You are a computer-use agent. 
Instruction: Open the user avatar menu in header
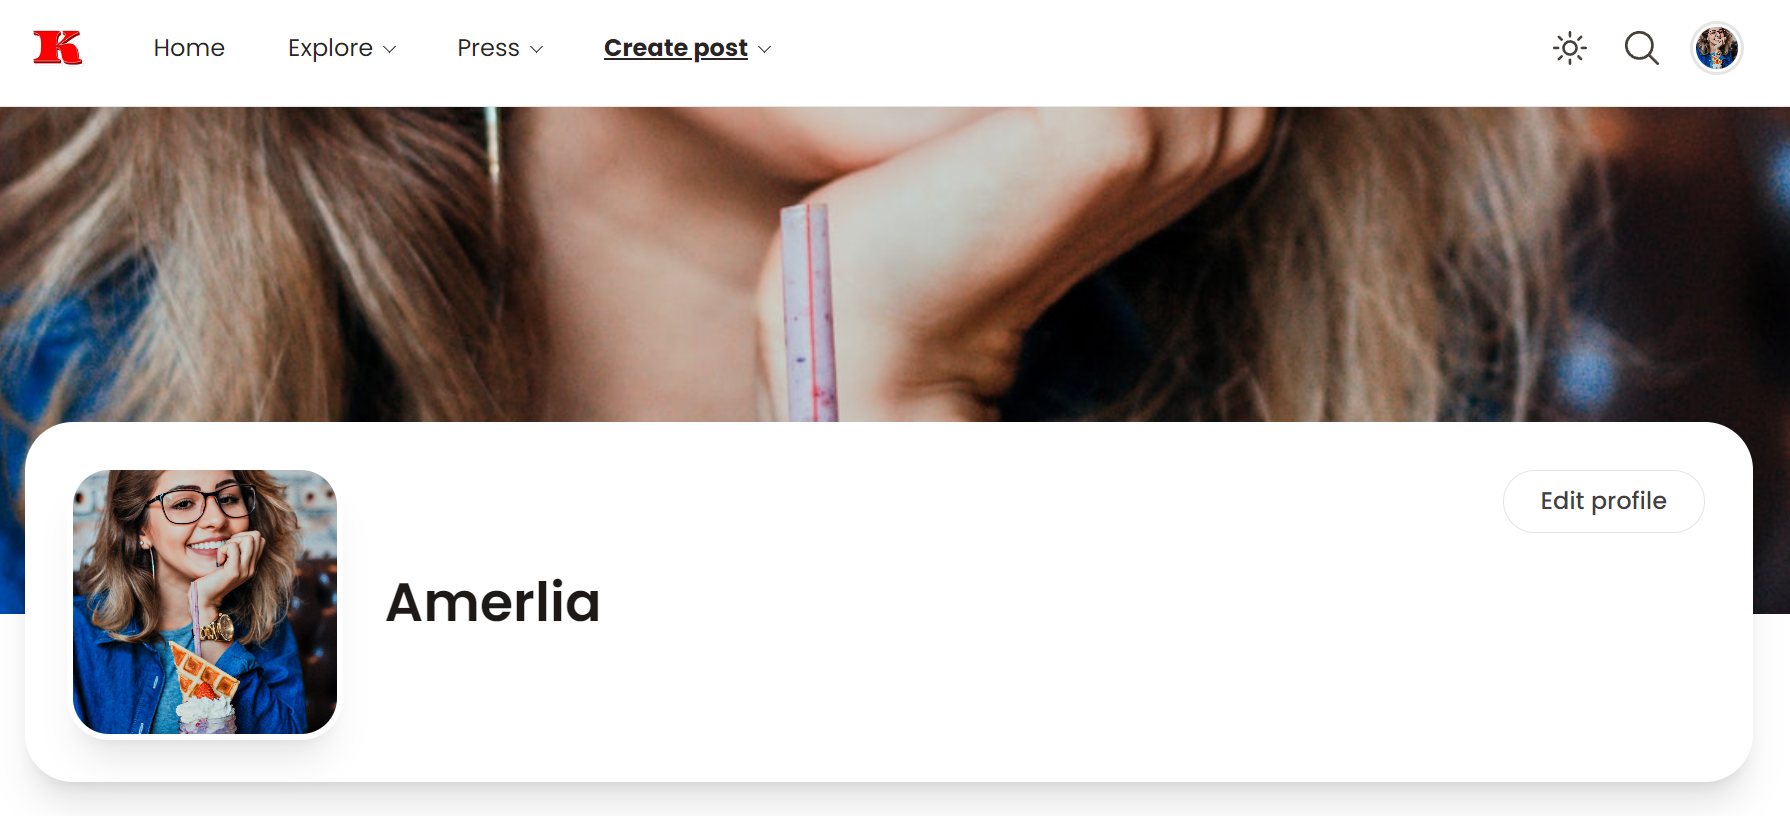[x=1717, y=48]
